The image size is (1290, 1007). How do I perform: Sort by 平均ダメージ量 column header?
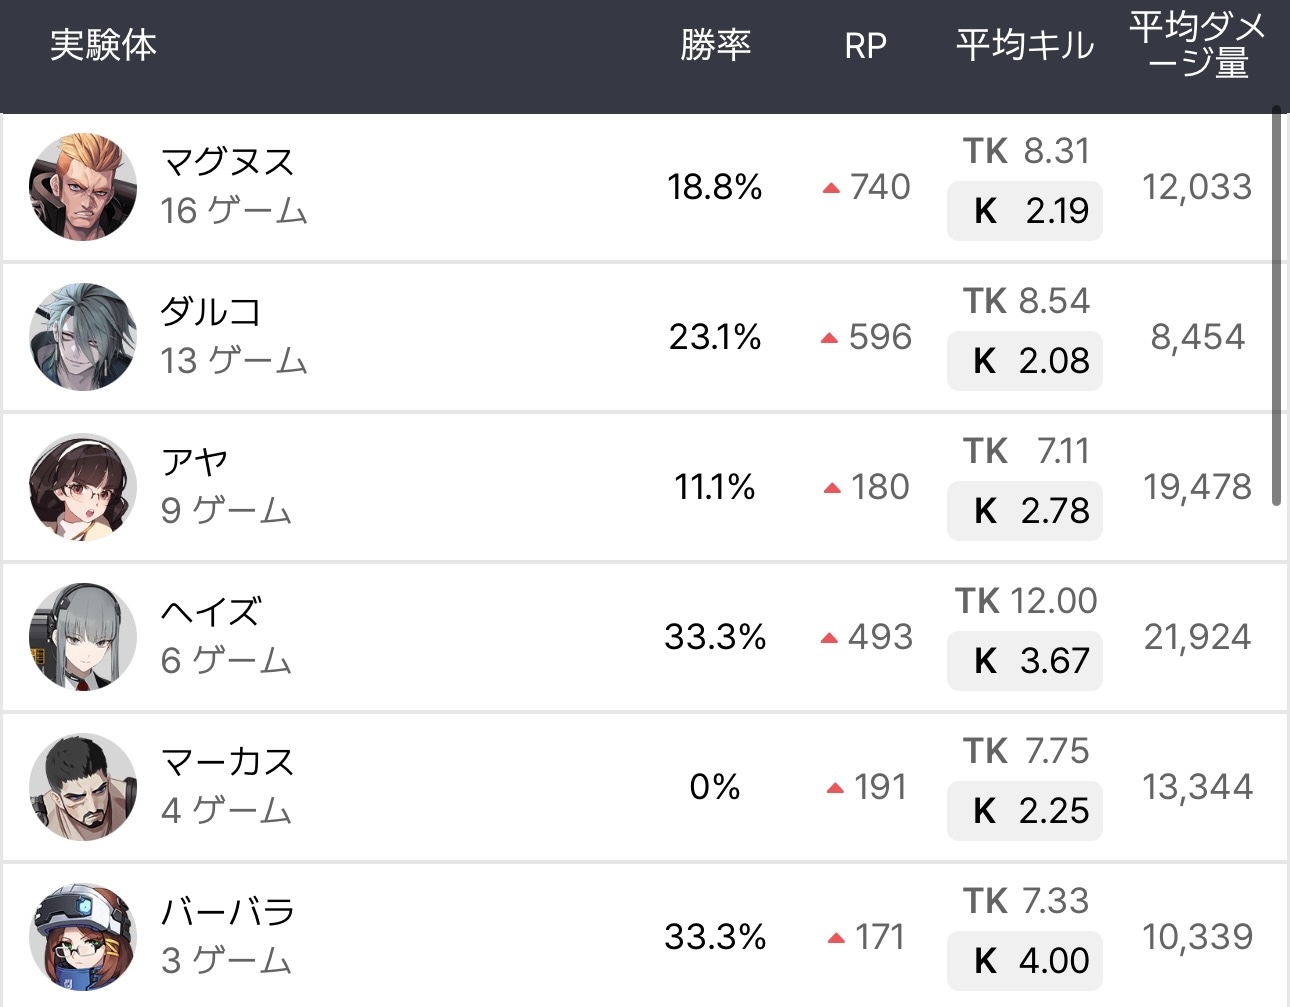tap(1197, 46)
